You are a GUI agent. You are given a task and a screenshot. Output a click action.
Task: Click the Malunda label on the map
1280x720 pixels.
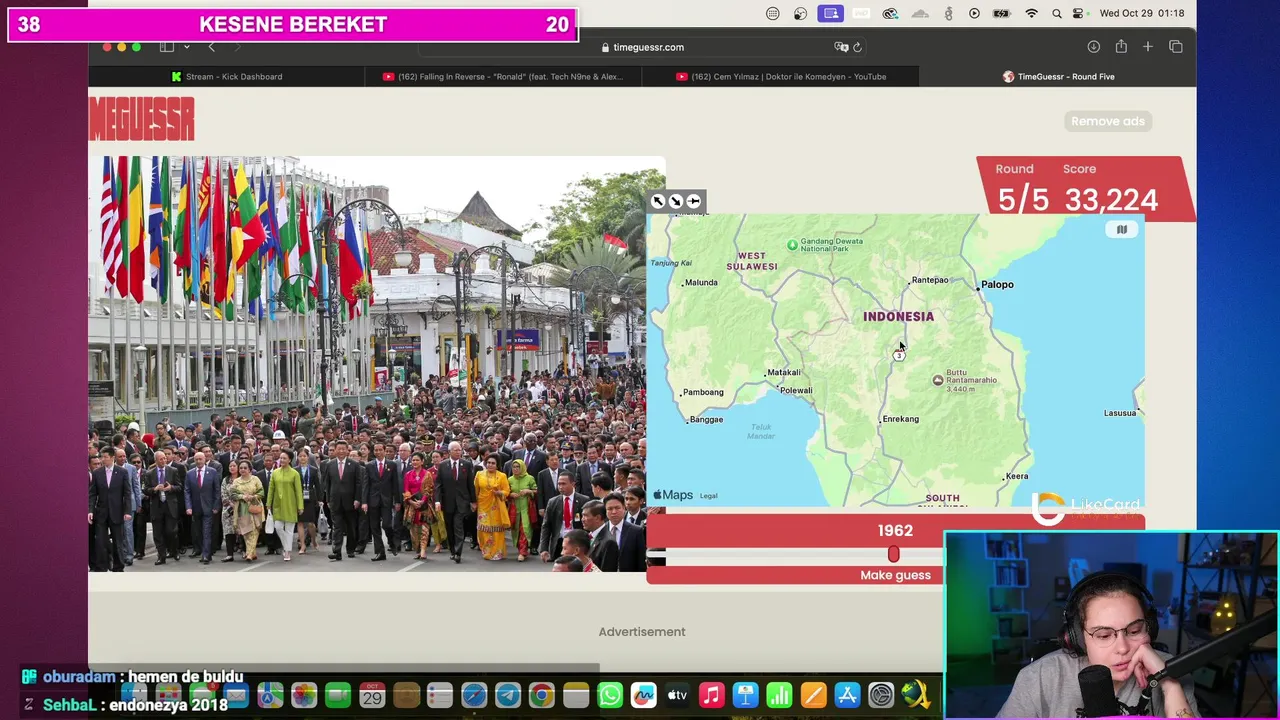pyautogui.click(x=700, y=283)
